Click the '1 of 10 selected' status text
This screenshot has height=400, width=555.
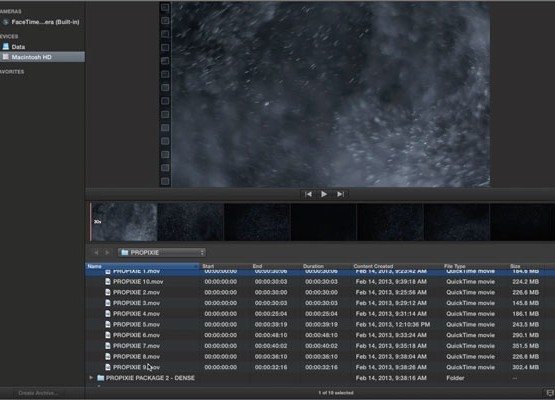point(336,393)
